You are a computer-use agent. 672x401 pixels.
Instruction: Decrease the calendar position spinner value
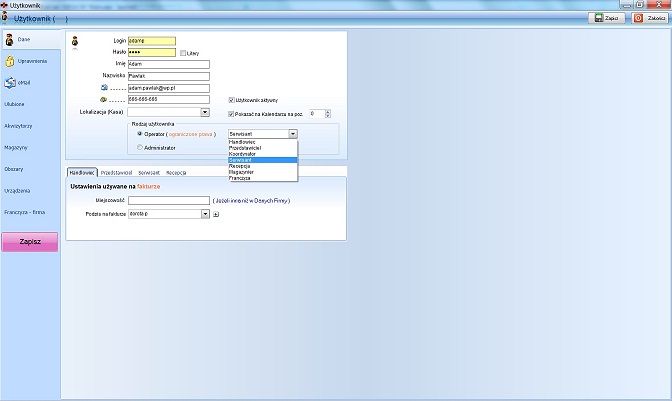point(328,116)
